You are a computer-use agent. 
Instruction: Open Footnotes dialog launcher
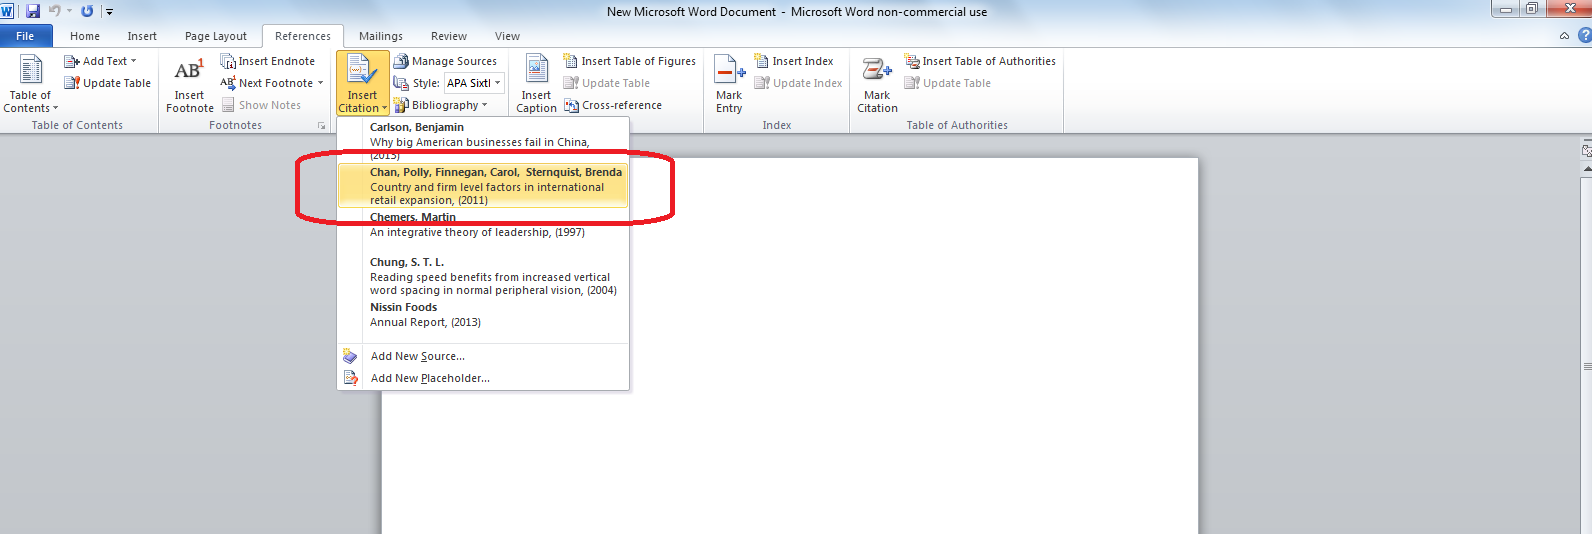[x=321, y=126]
